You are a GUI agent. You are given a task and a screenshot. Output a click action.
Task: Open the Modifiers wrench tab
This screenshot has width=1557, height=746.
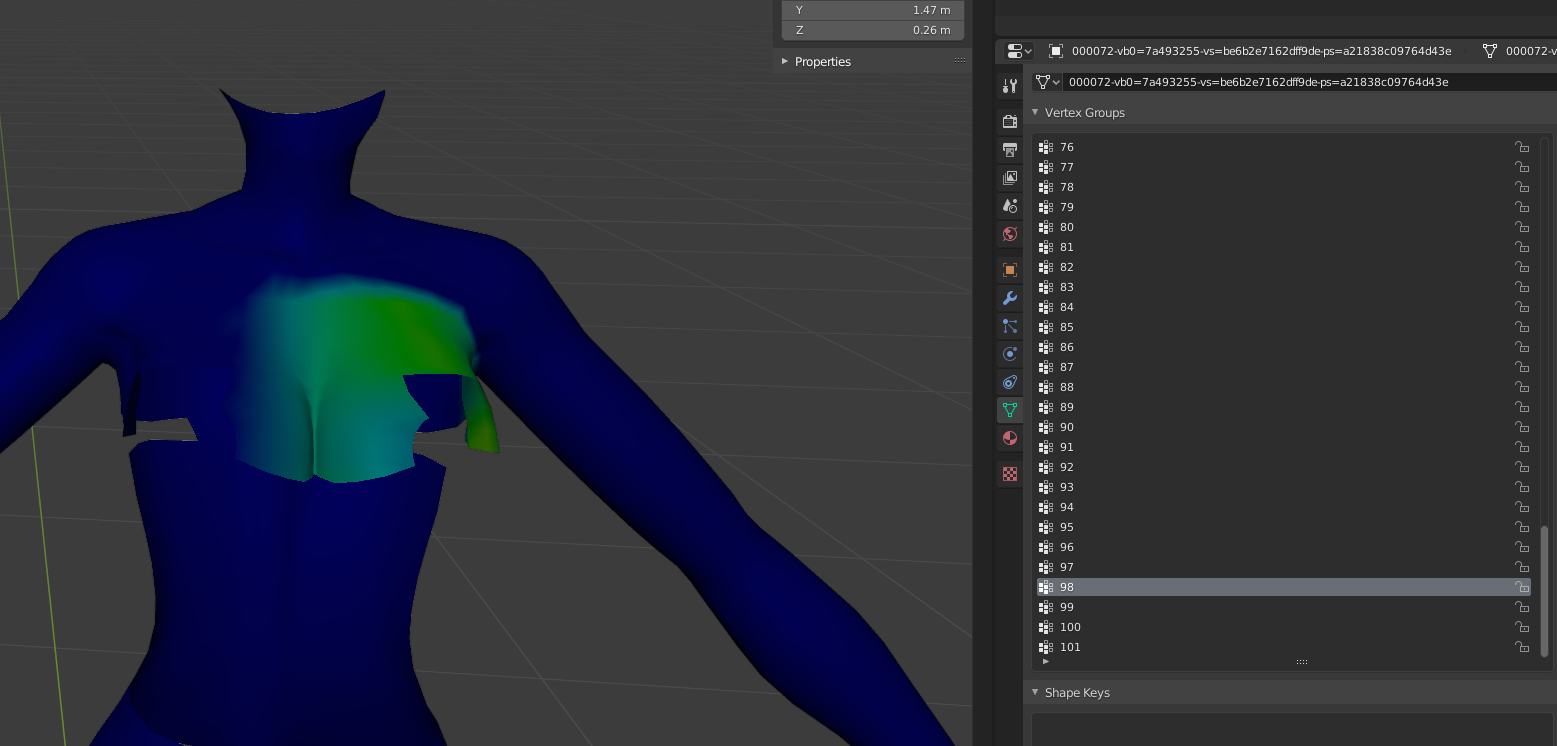click(x=1010, y=298)
